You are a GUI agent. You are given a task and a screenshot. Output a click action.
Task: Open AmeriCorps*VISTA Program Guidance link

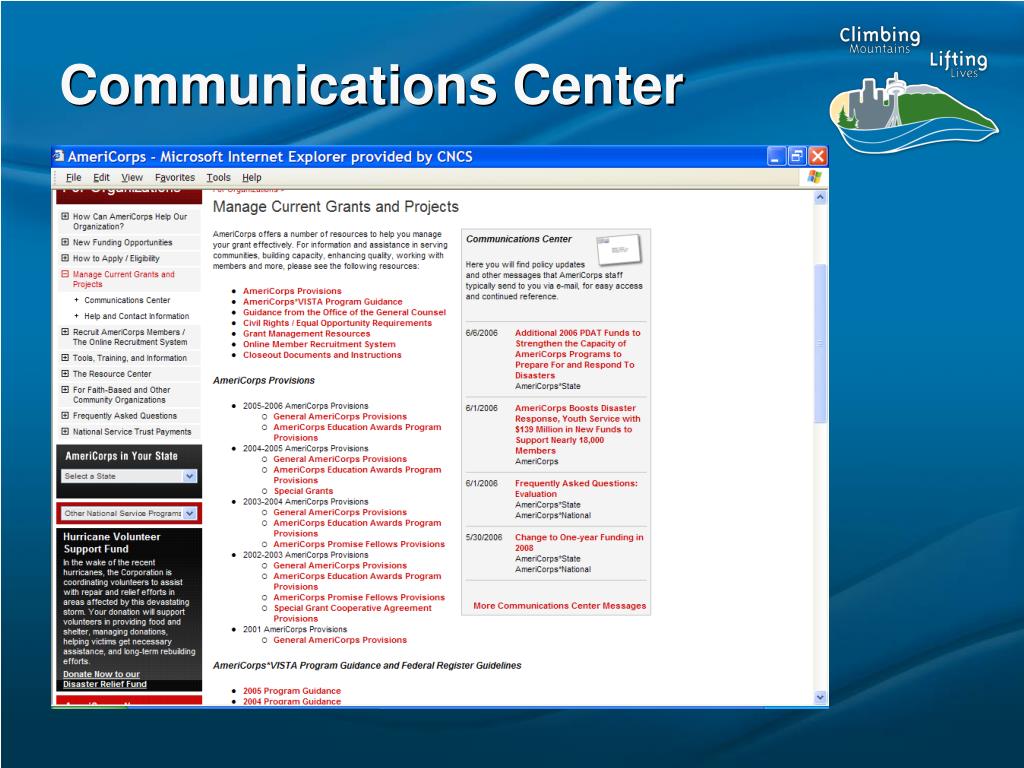[323, 302]
